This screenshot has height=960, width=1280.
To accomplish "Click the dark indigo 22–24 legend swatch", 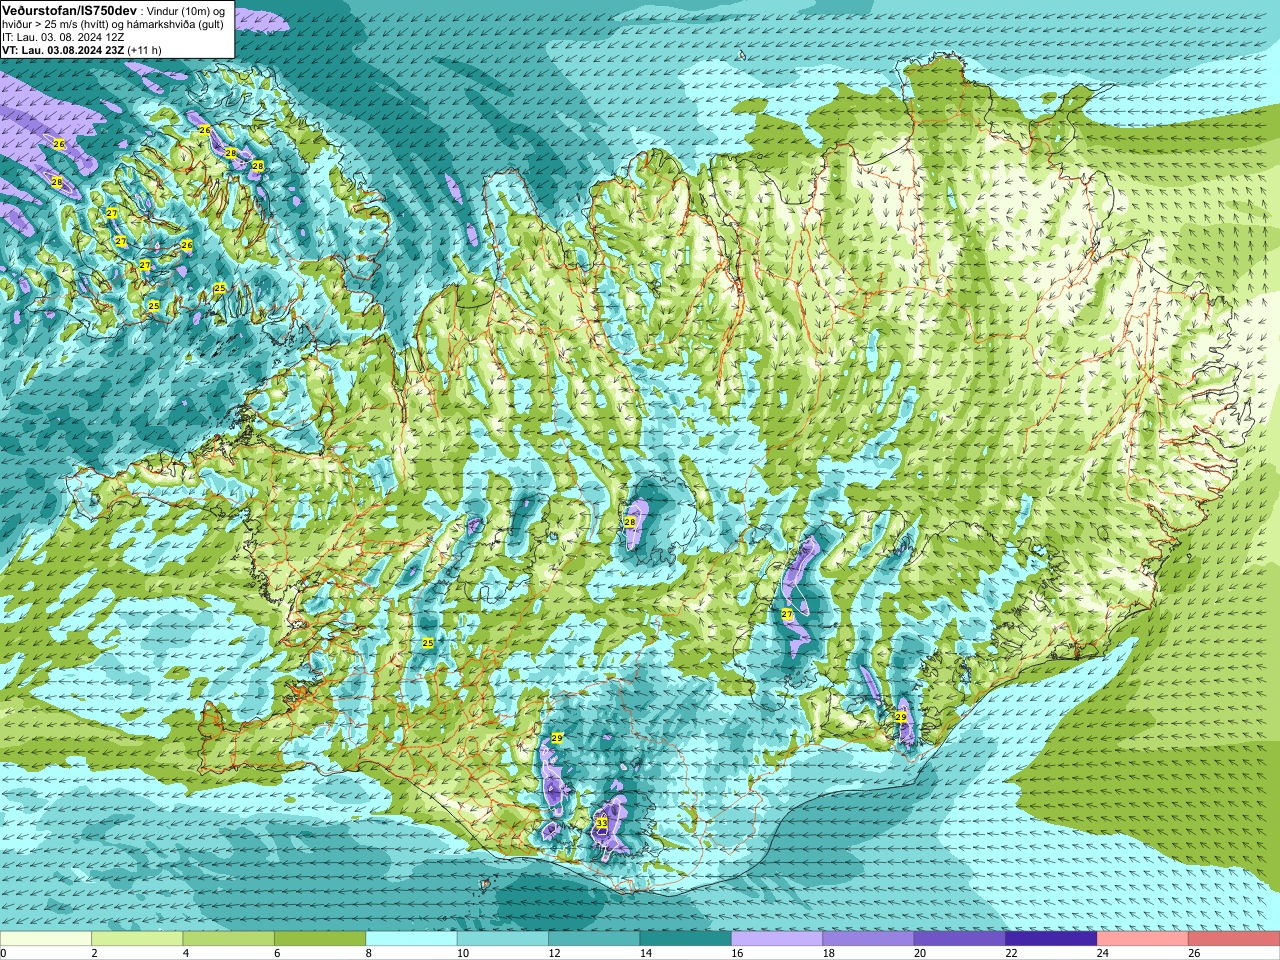I will click(x=1052, y=939).
